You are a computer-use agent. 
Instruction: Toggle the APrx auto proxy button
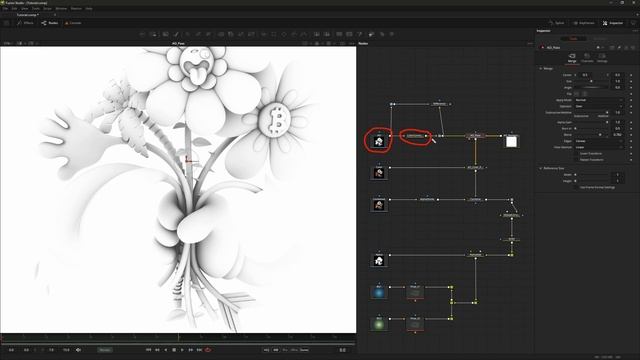point(294,350)
